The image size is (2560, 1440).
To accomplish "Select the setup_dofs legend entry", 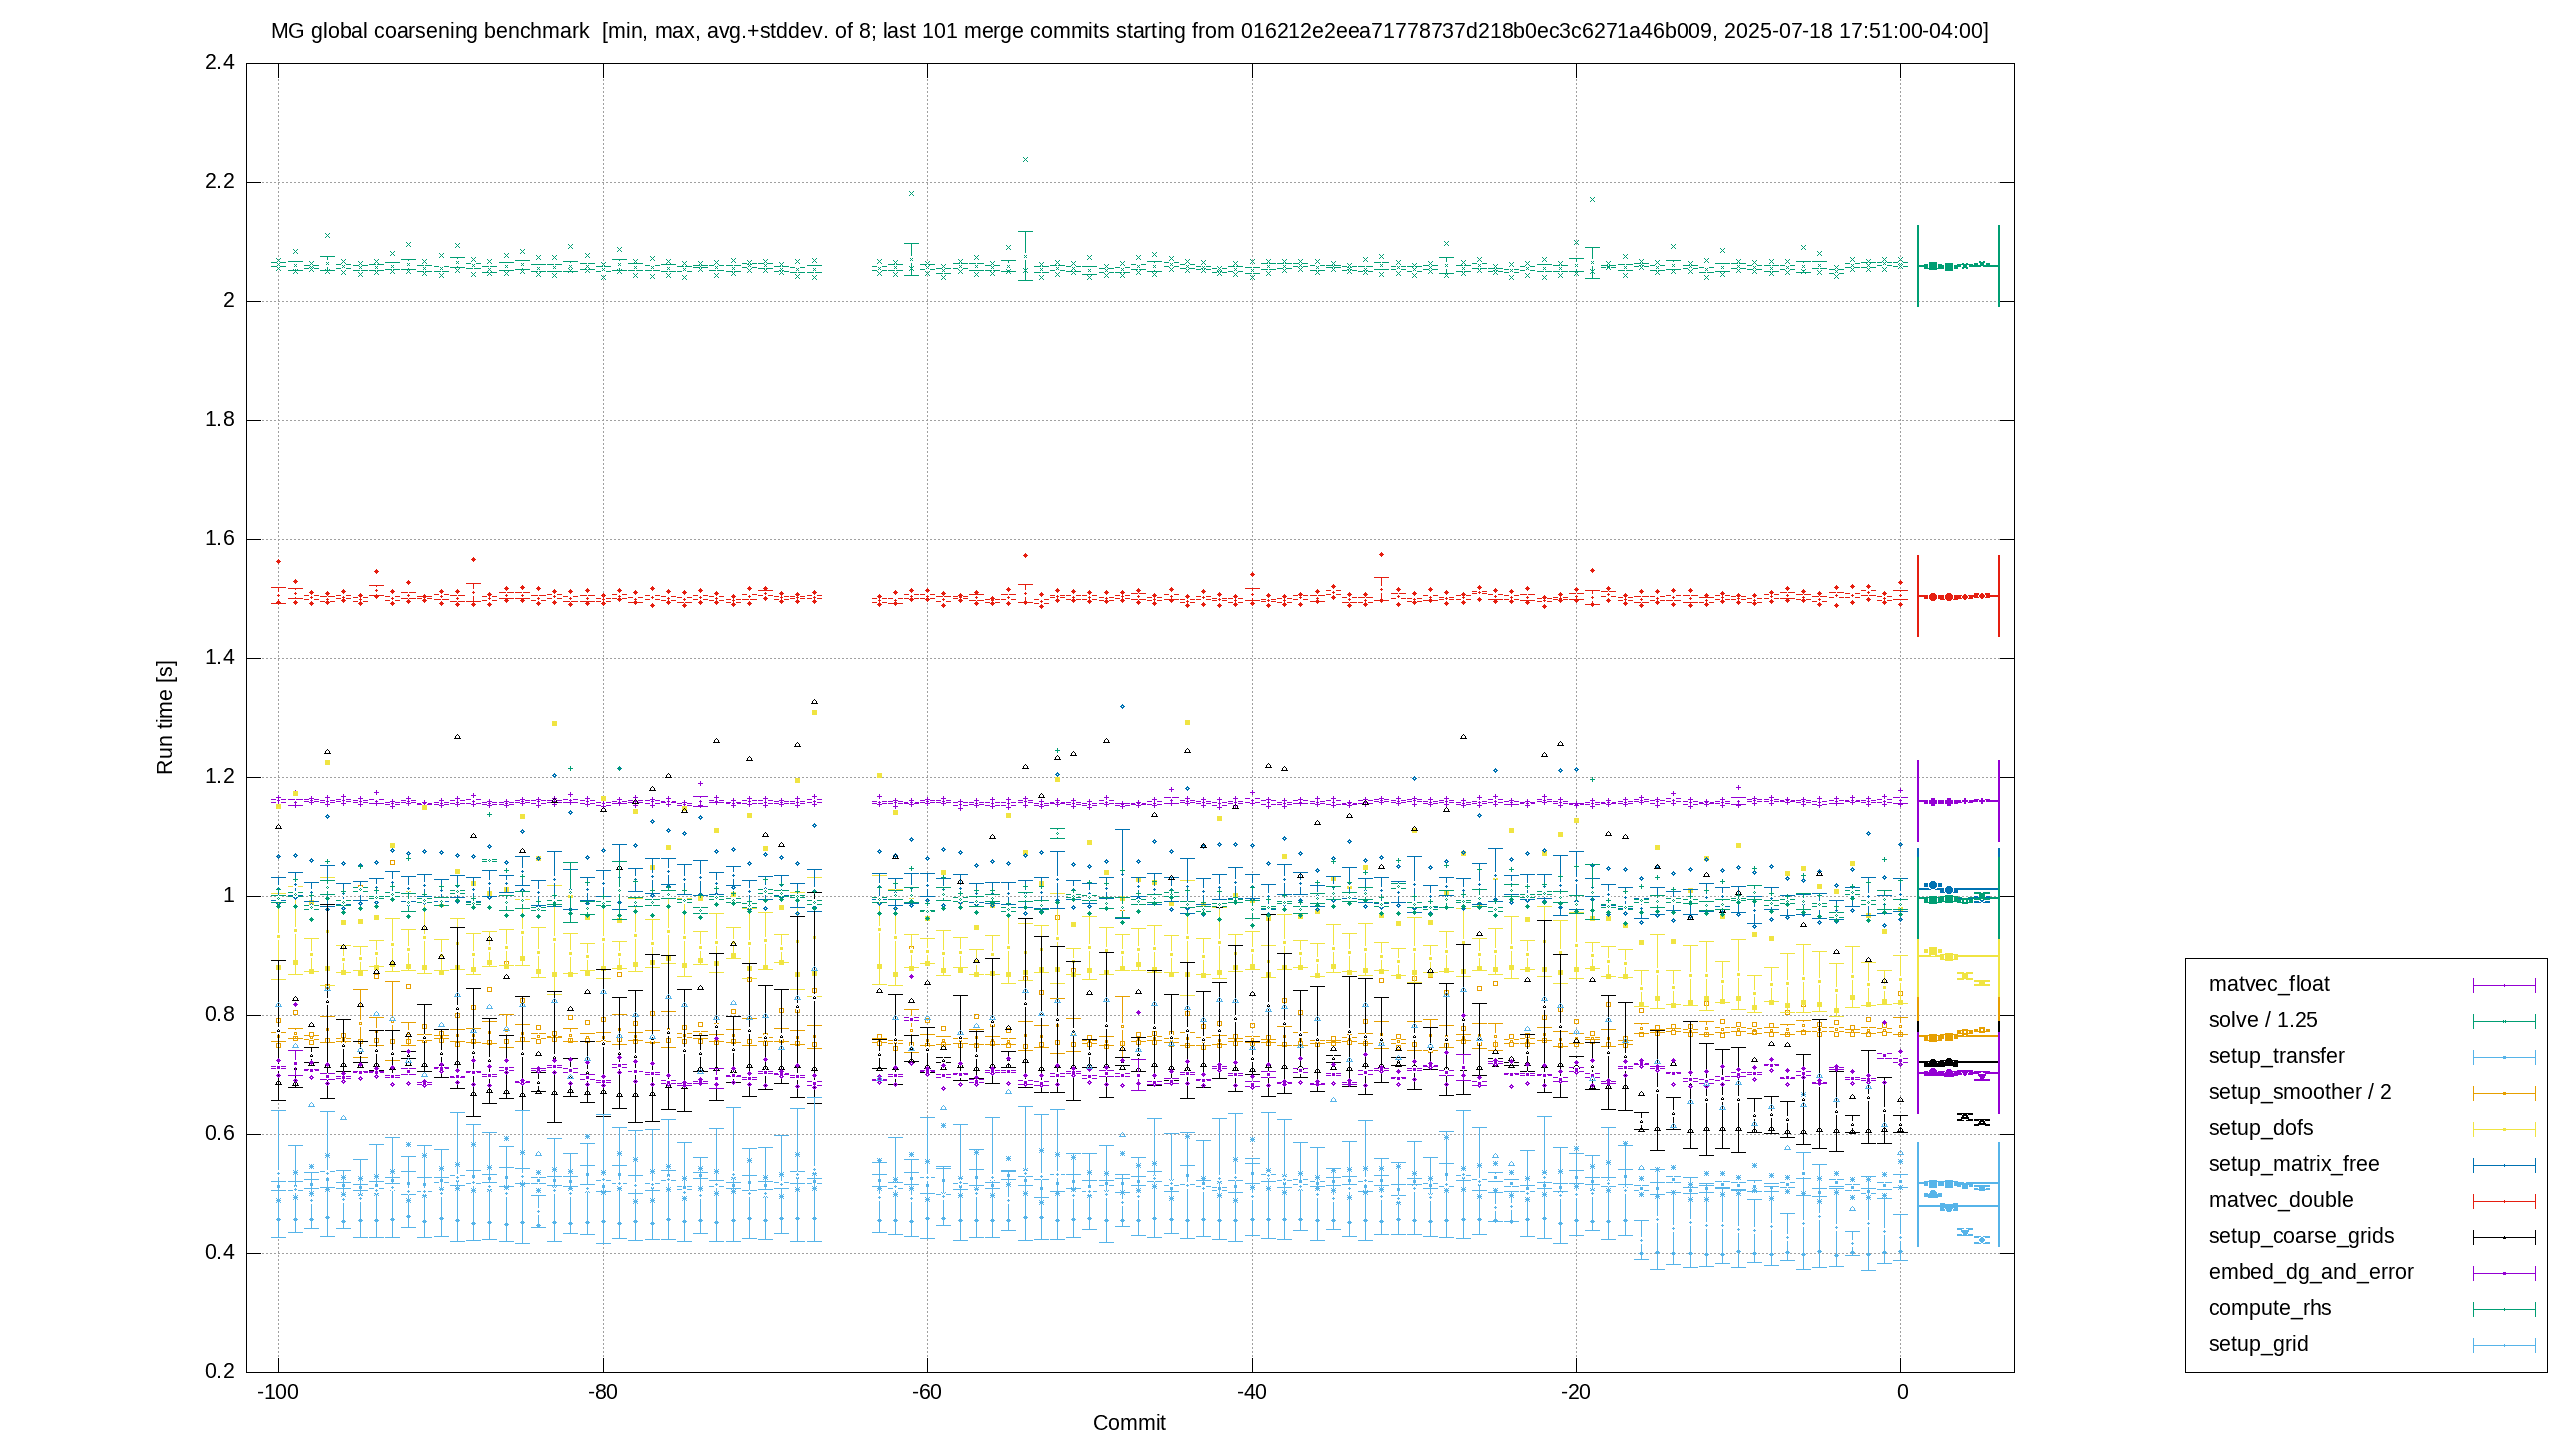I will [2260, 1128].
